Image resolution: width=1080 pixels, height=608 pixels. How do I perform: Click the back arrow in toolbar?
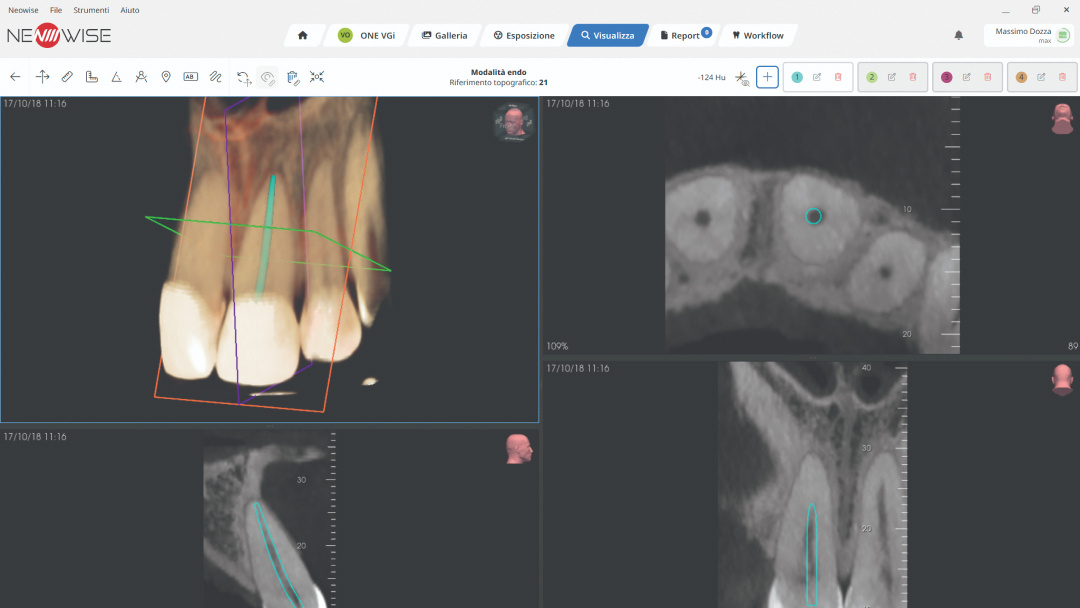tap(15, 77)
